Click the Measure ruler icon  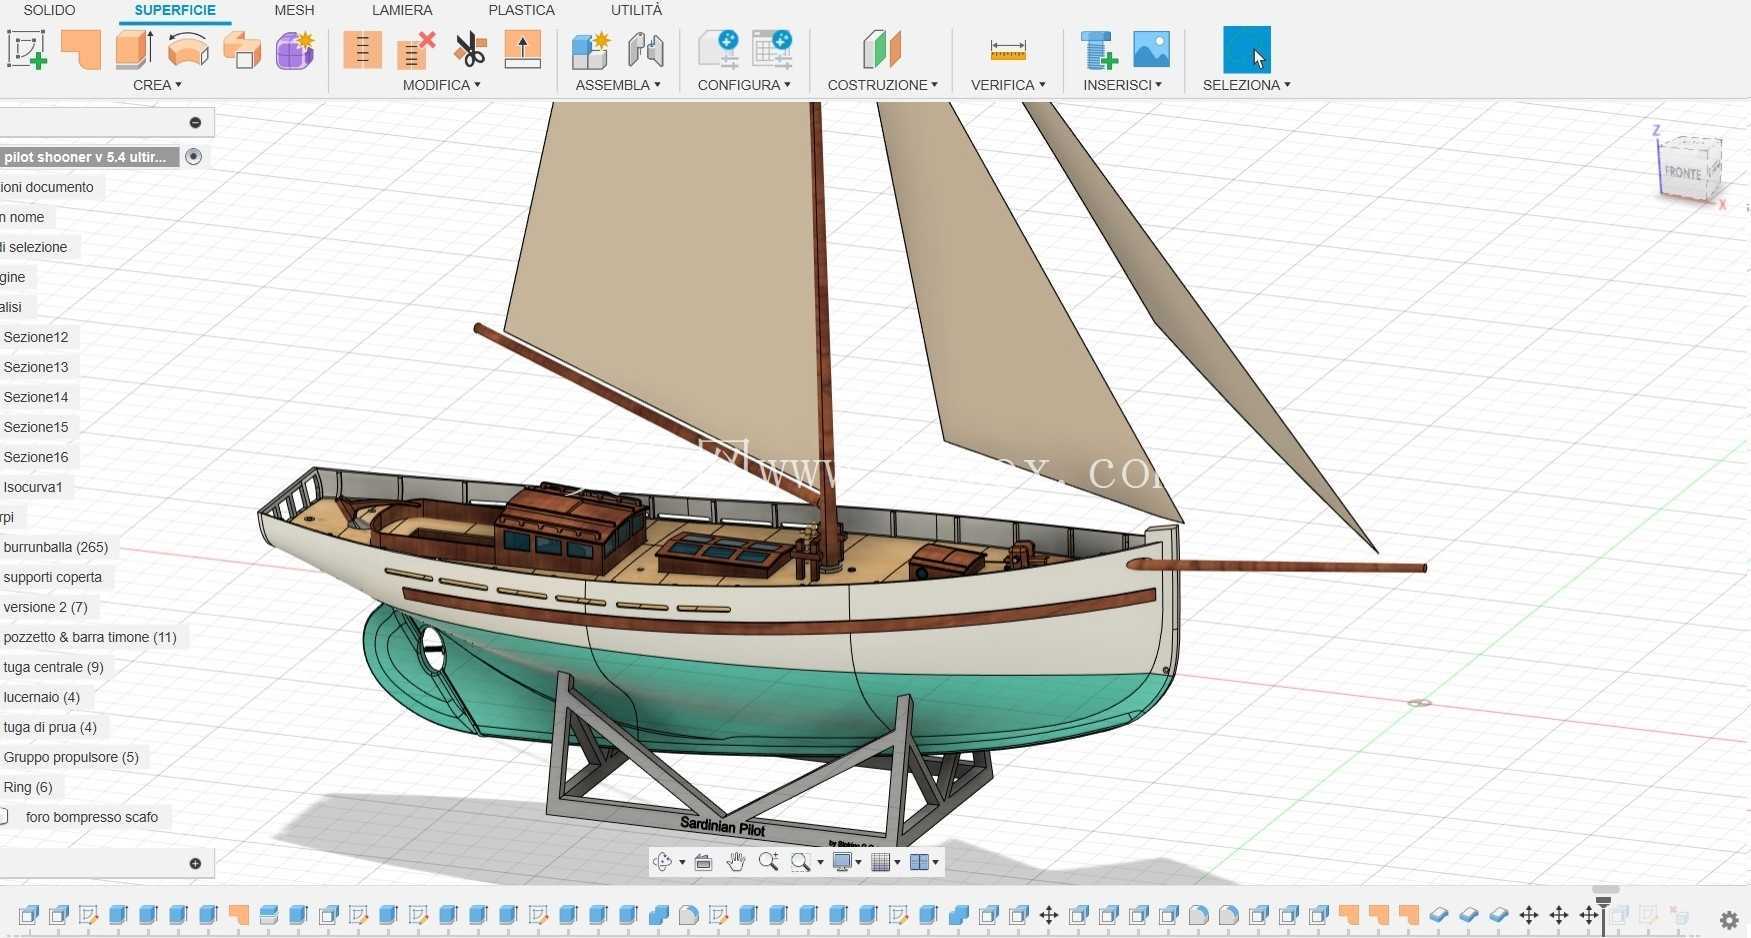pyautogui.click(x=1008, y=49)
